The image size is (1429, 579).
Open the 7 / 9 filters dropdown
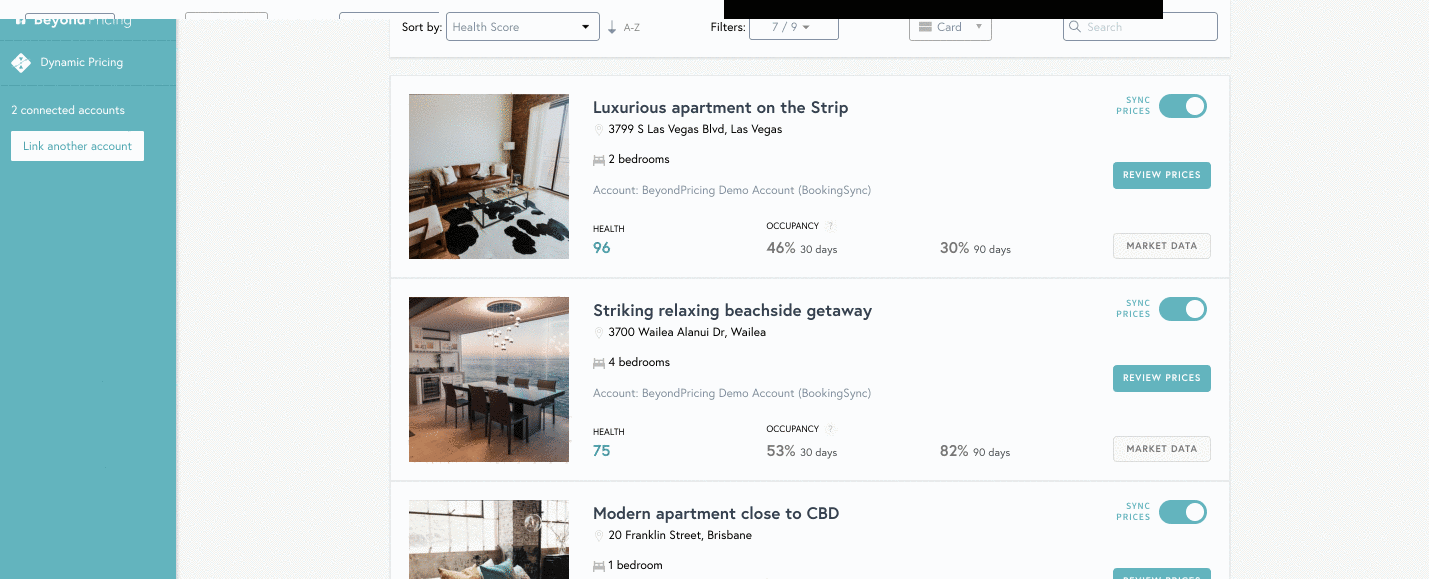pyautogui.click(x=794, y=27)
